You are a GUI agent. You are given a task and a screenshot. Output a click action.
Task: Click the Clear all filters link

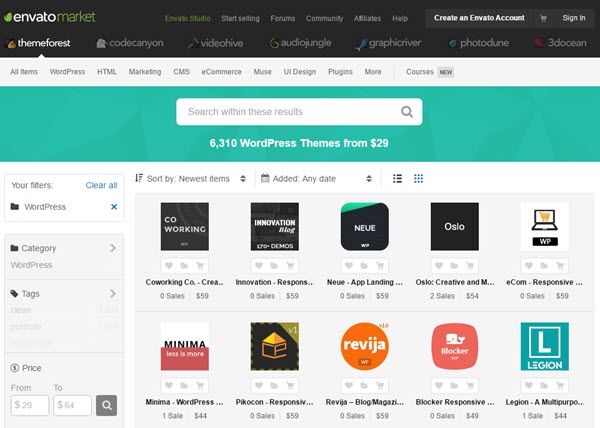tap(101, 185)
